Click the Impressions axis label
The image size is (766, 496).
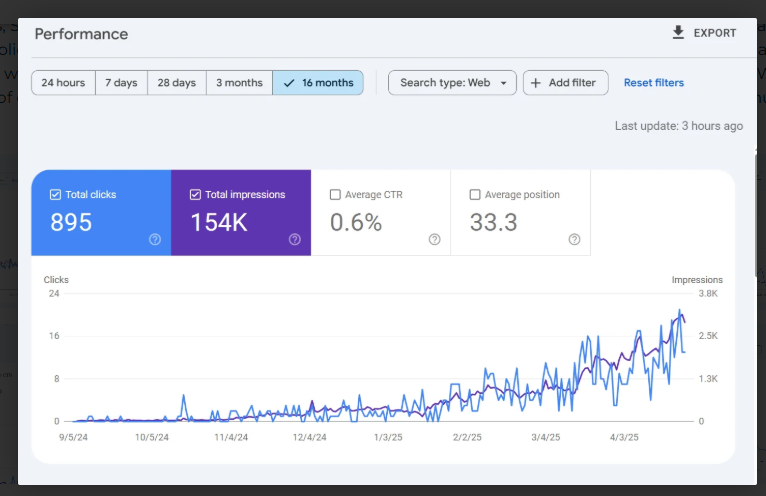[697, 280]
